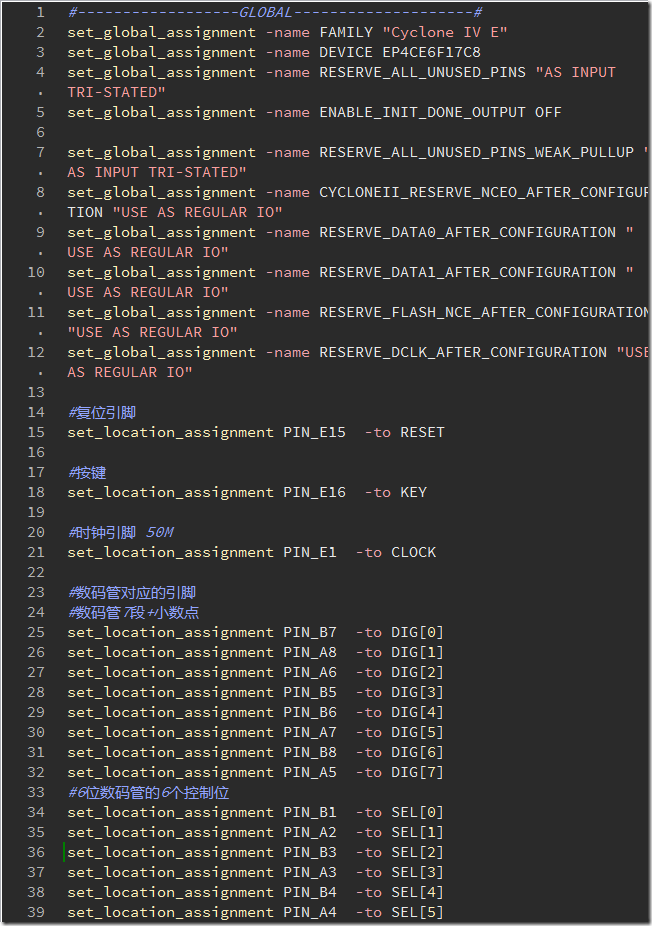This screenshot has width=652, height=926.
Task: Click OFF value on line 5
Action: pos(548,112)
